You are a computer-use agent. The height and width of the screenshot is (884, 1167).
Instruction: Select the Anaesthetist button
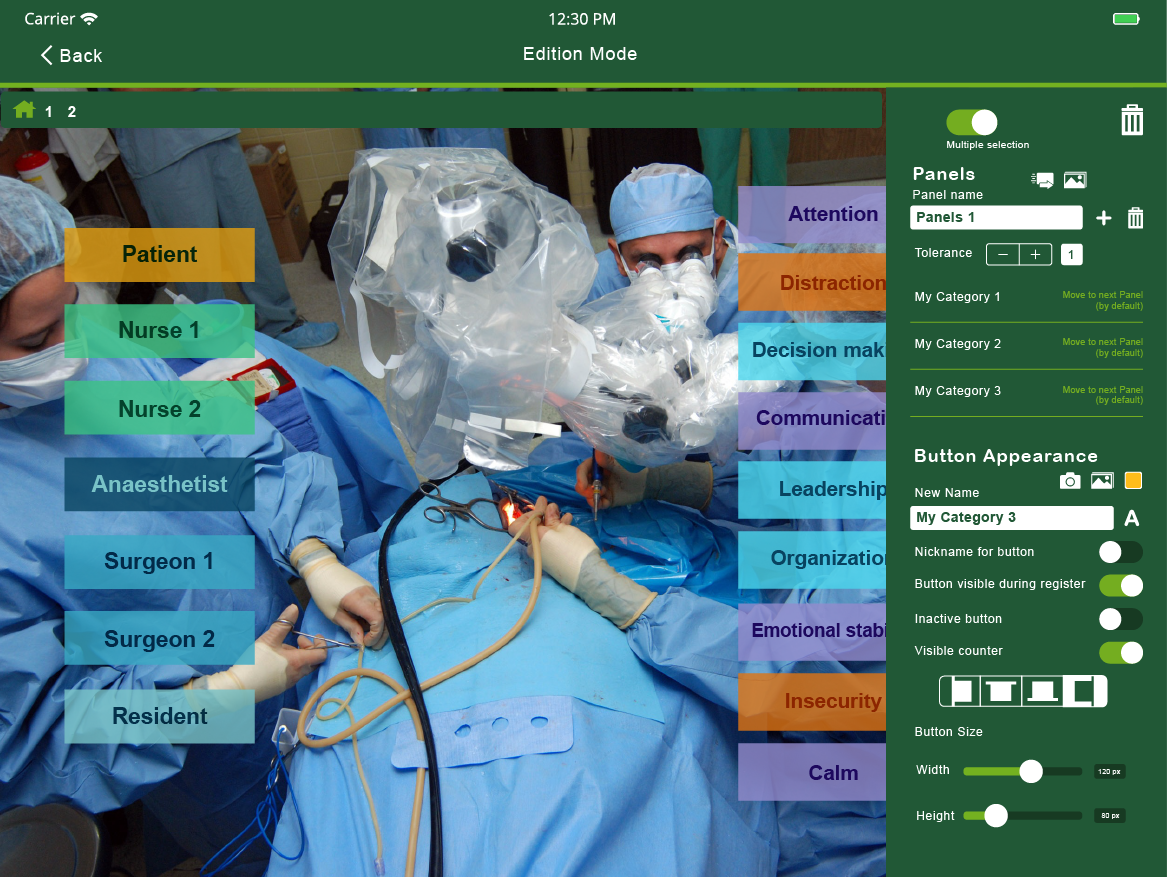click(159, 484)
